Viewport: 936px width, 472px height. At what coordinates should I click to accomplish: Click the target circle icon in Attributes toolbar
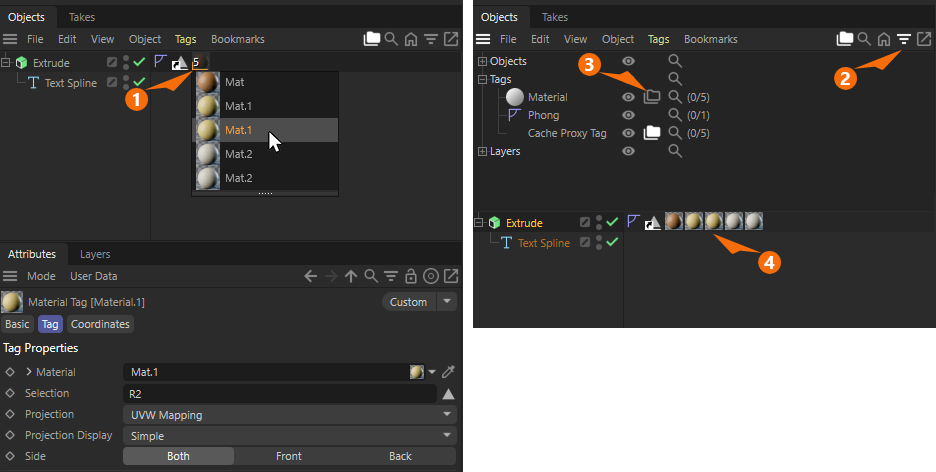(431, 276)
